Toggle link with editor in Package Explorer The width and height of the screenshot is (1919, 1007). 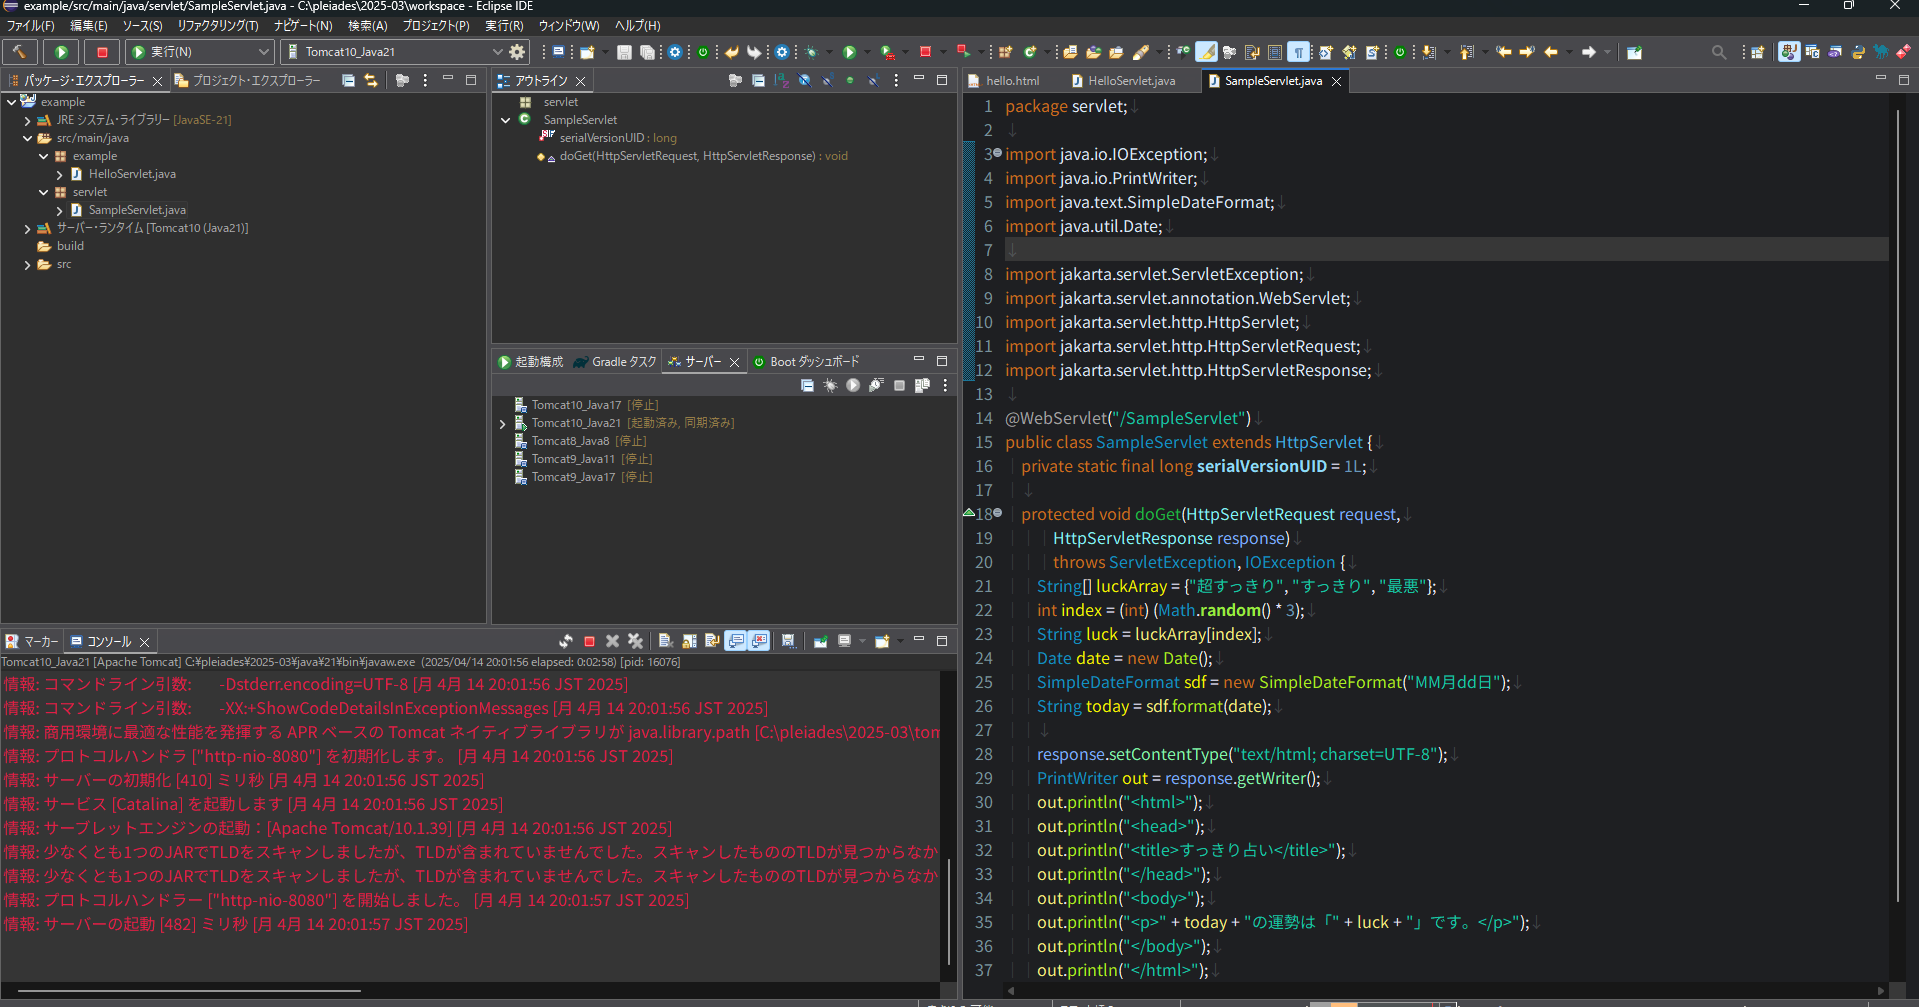(x=371, y=81)
